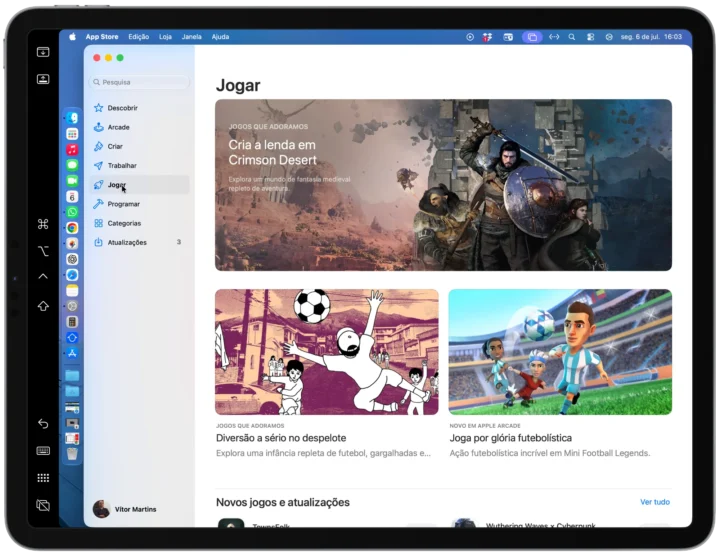Show the Sidecar on-screen keyboard
Image resolution: width=720 pixels, height=557 pixels.
tap(43, 451)
